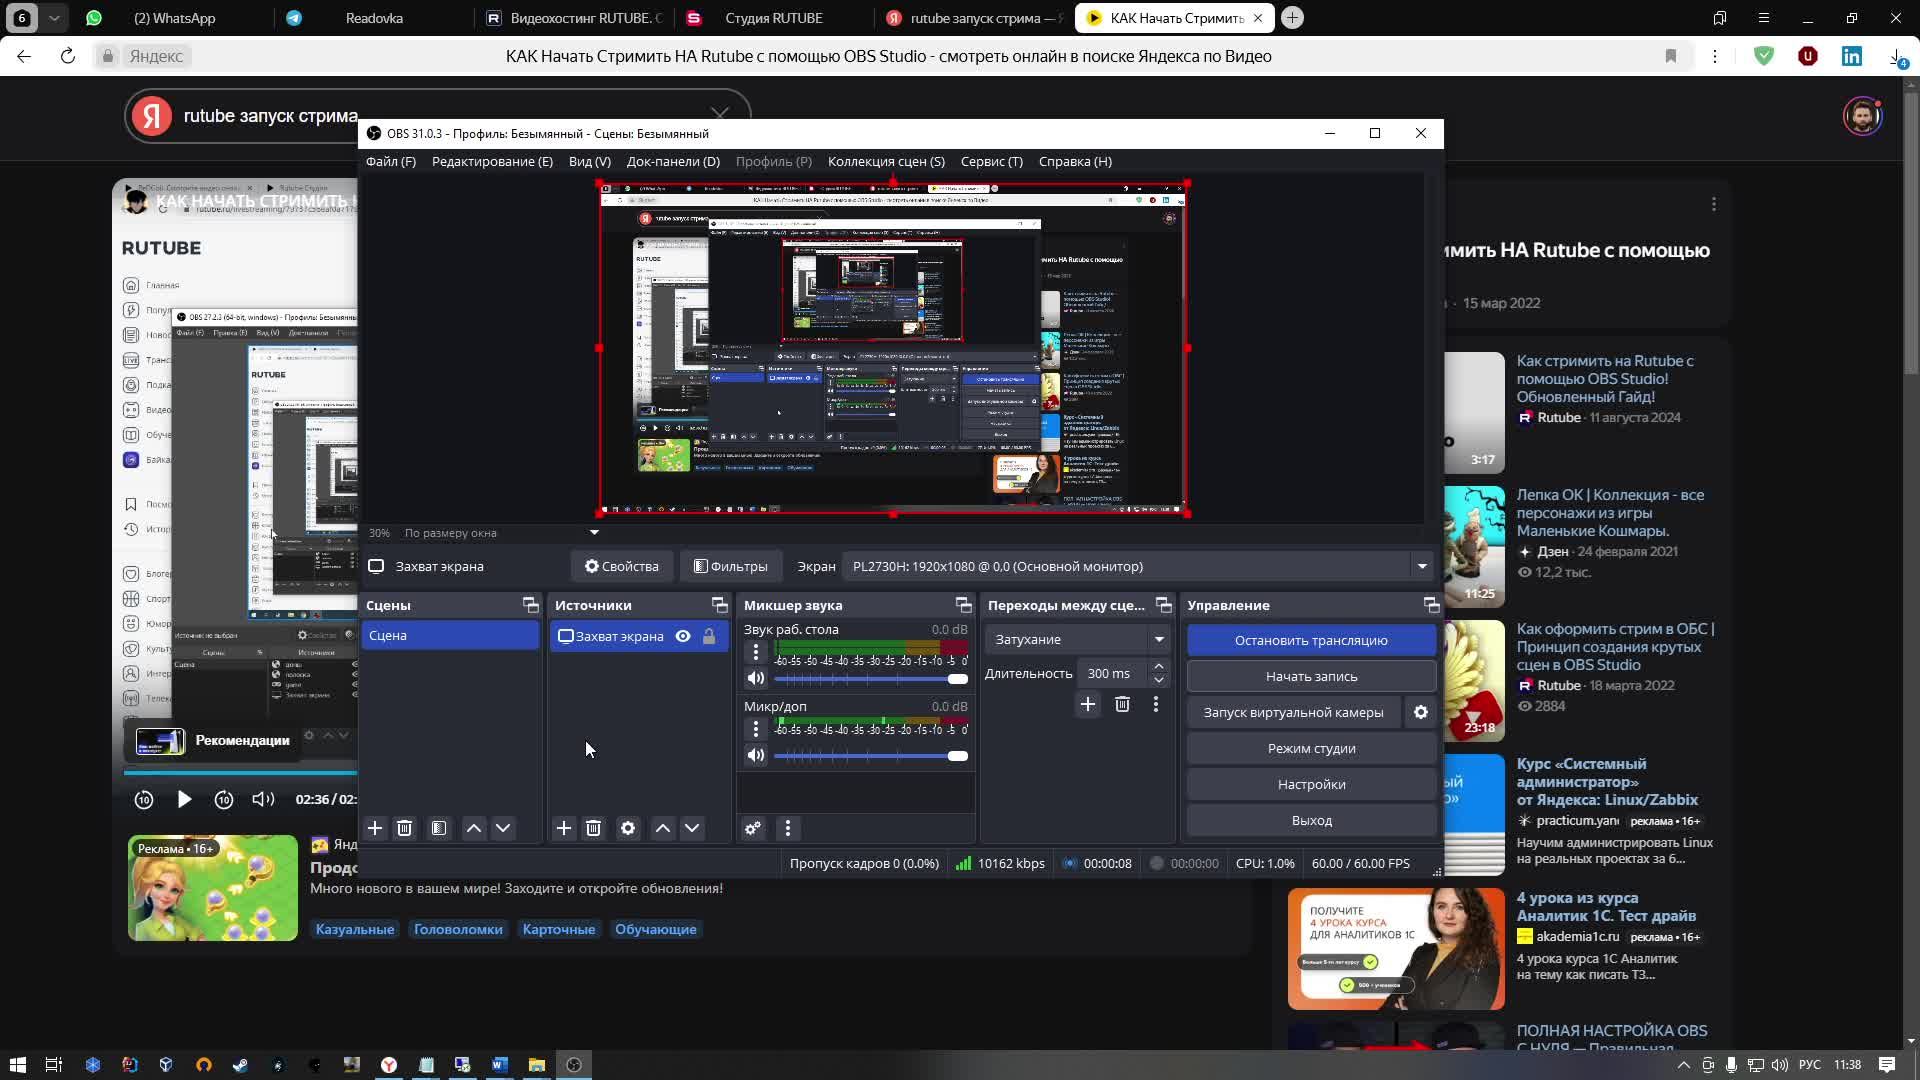Open OBS Studio from Windows taskbar

coord(574,1065)
